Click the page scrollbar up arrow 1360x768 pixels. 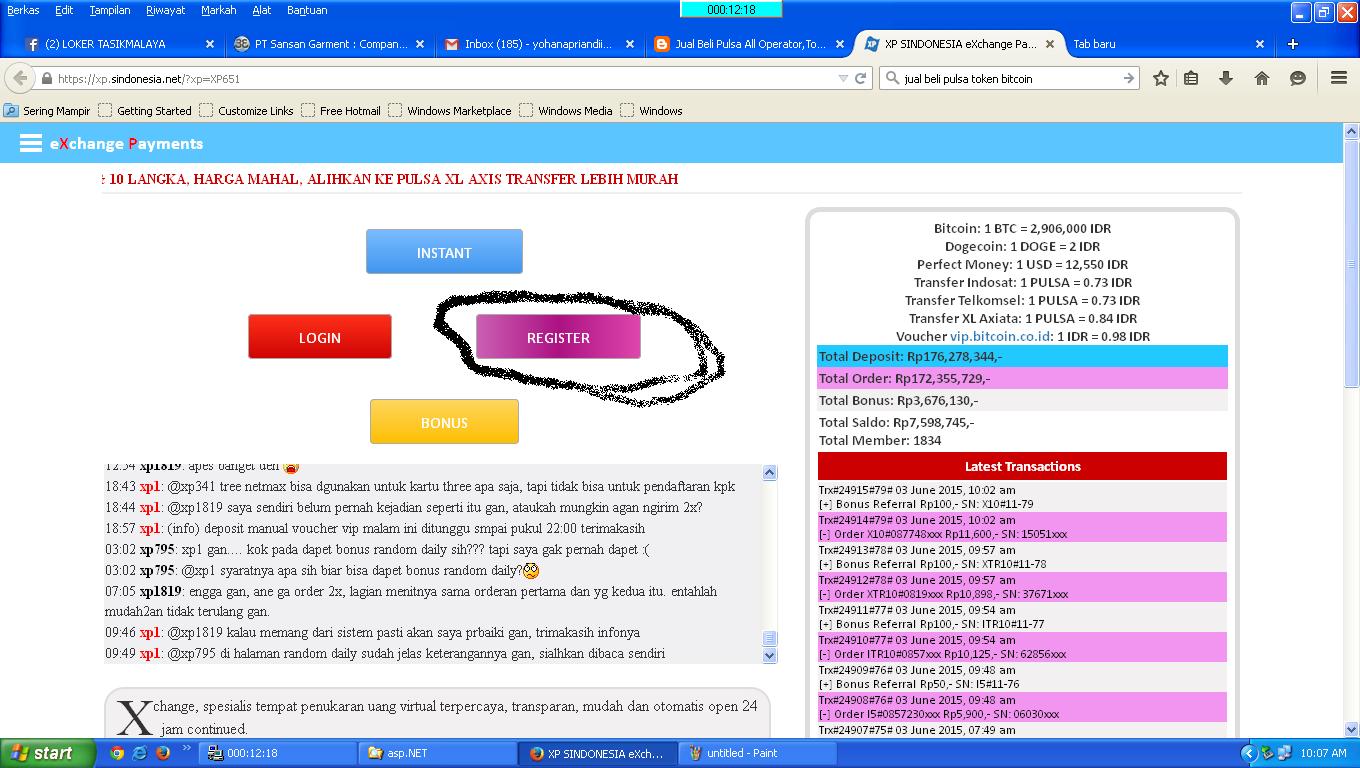[1352, 132]
